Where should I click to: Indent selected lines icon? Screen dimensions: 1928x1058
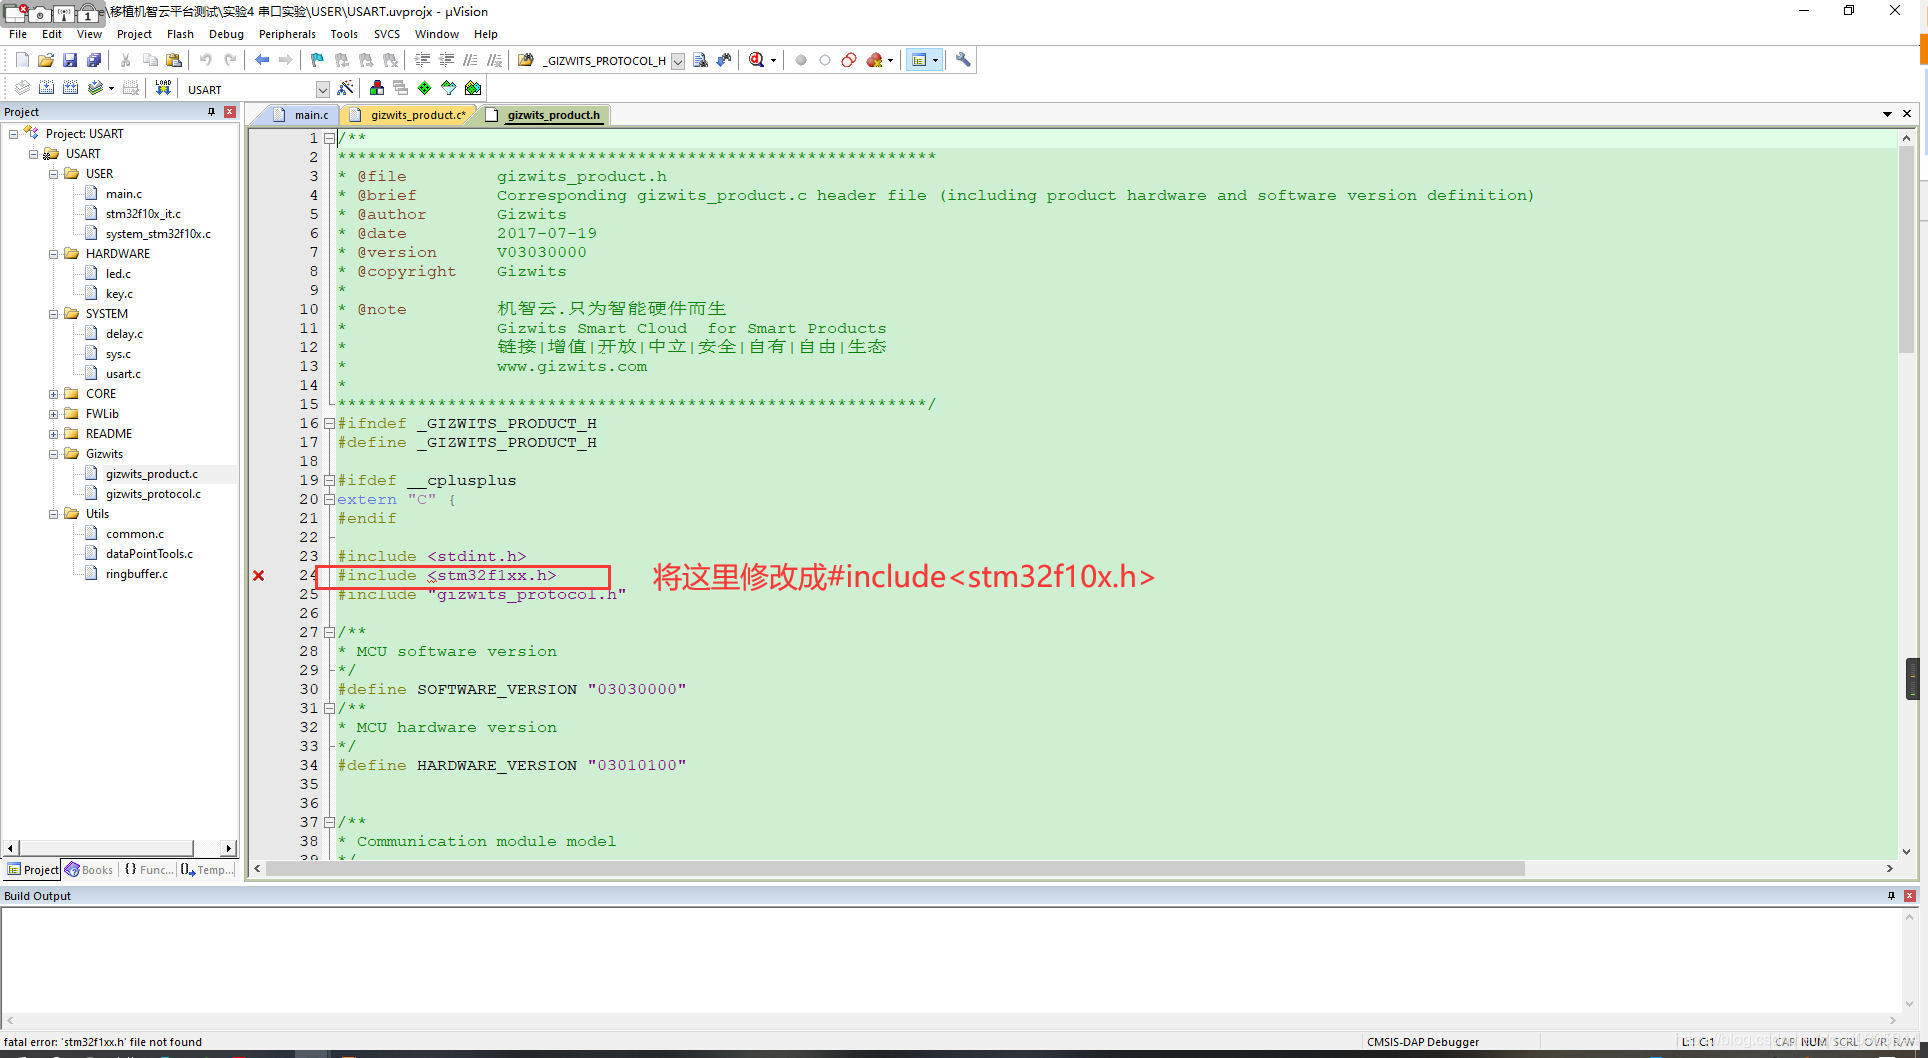coord(422,60)
